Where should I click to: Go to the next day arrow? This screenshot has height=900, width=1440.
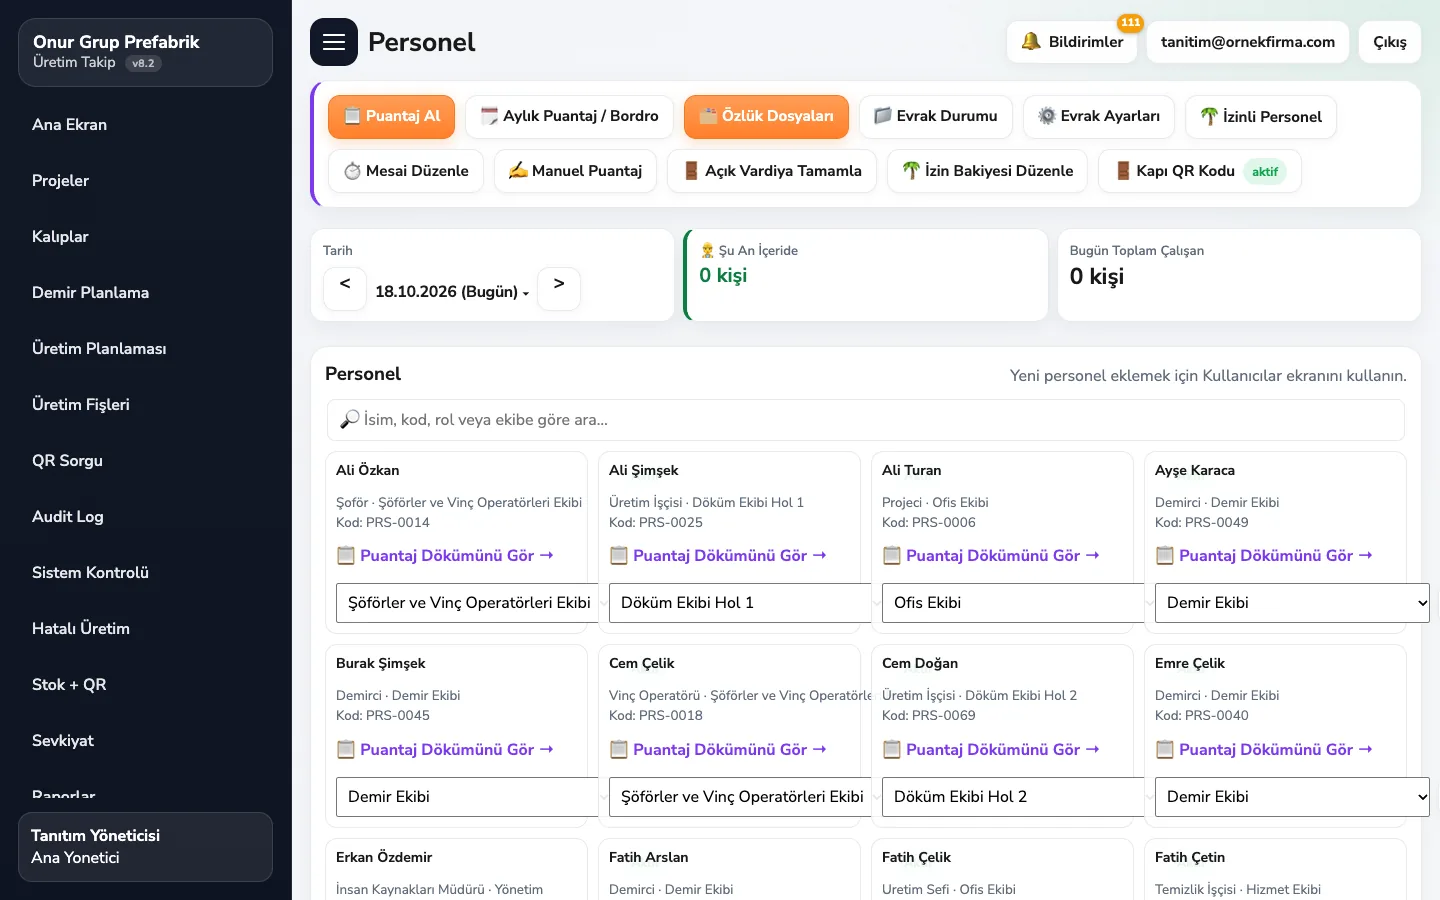click(559, 289)
